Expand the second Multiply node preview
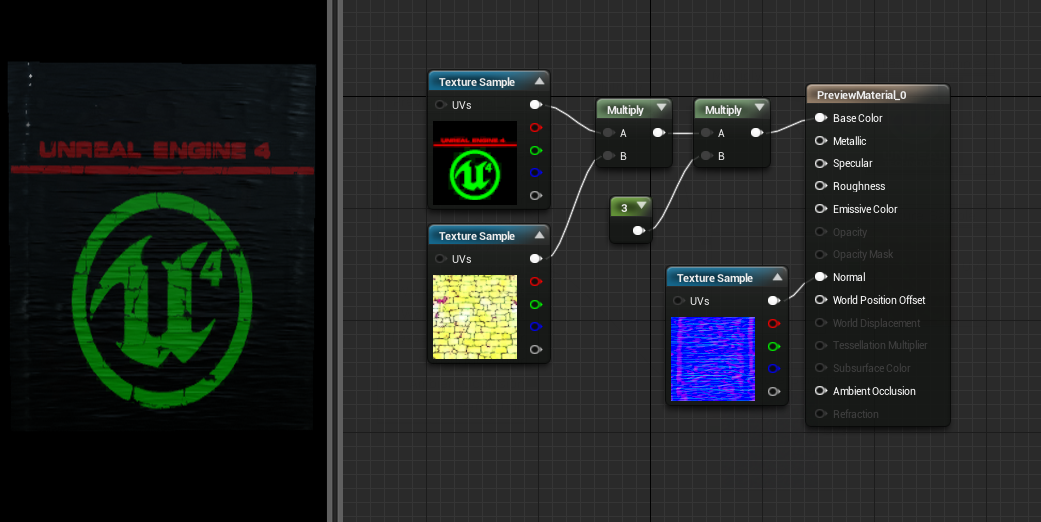 [x=760, y=108]
